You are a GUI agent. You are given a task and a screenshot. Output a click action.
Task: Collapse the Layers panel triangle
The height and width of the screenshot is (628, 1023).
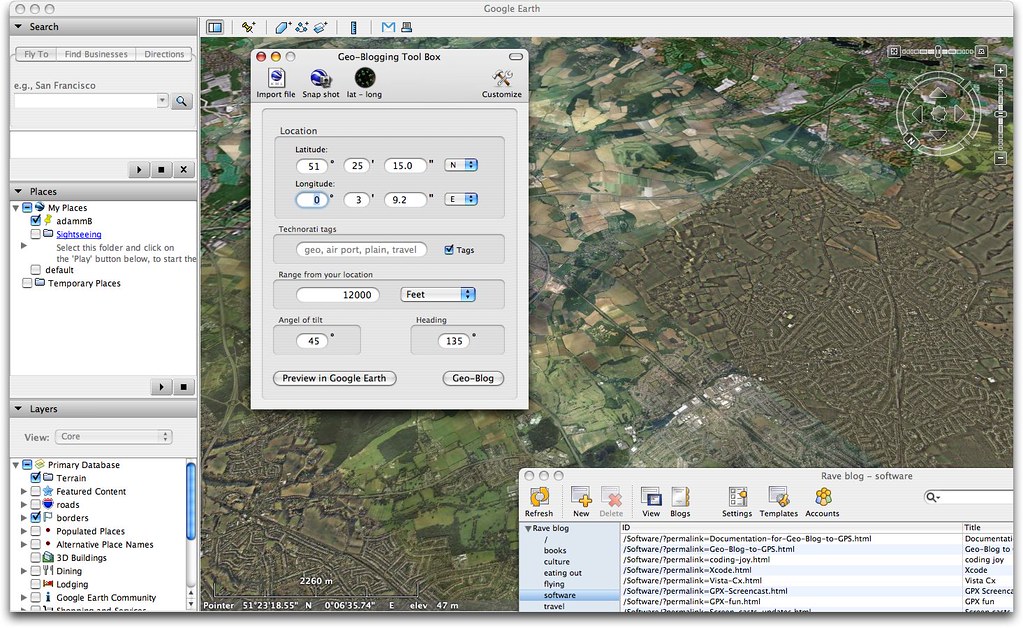(18, 409)
